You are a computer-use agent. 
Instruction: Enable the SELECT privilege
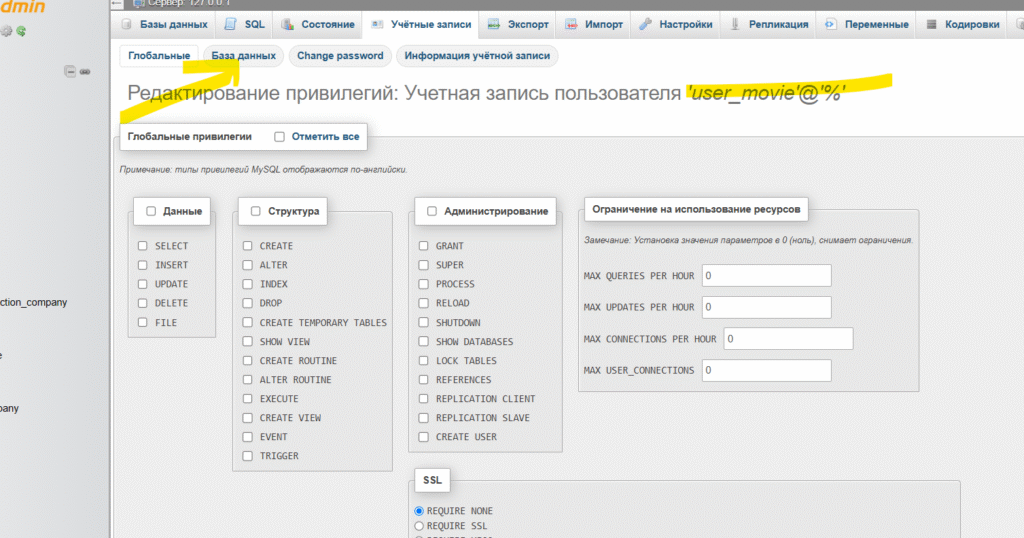coord(142,245)
